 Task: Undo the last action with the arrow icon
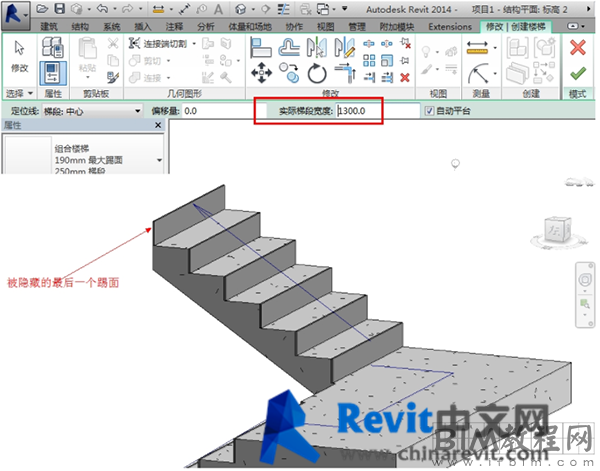(x=102, y=9)
